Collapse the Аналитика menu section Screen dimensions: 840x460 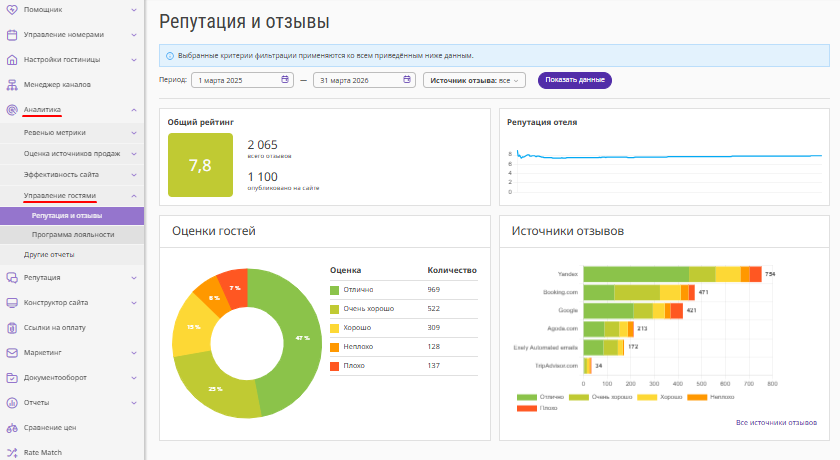(134, 110)
